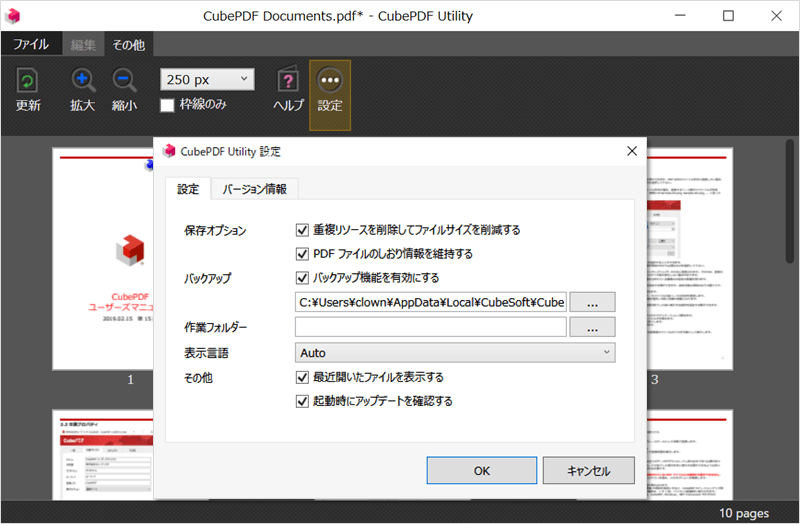Browse for the 作業フォルダー location

point(592,327)
